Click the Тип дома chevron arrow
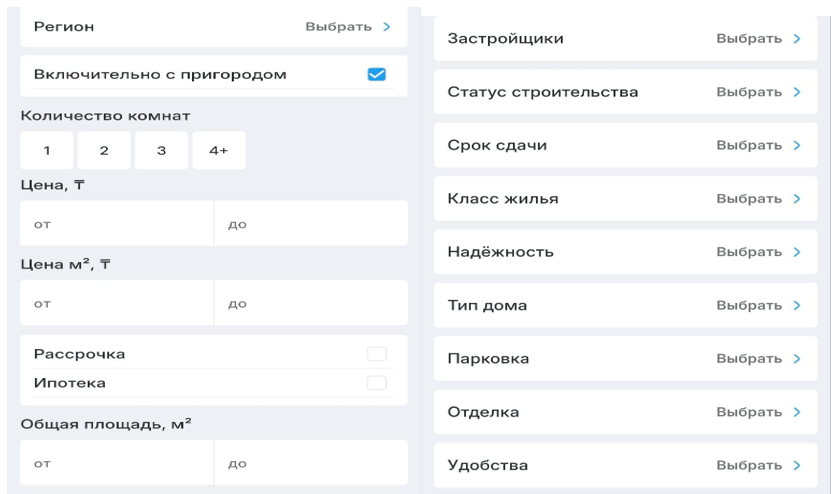This screenshot has height=494, width=831. coord(797,305)
